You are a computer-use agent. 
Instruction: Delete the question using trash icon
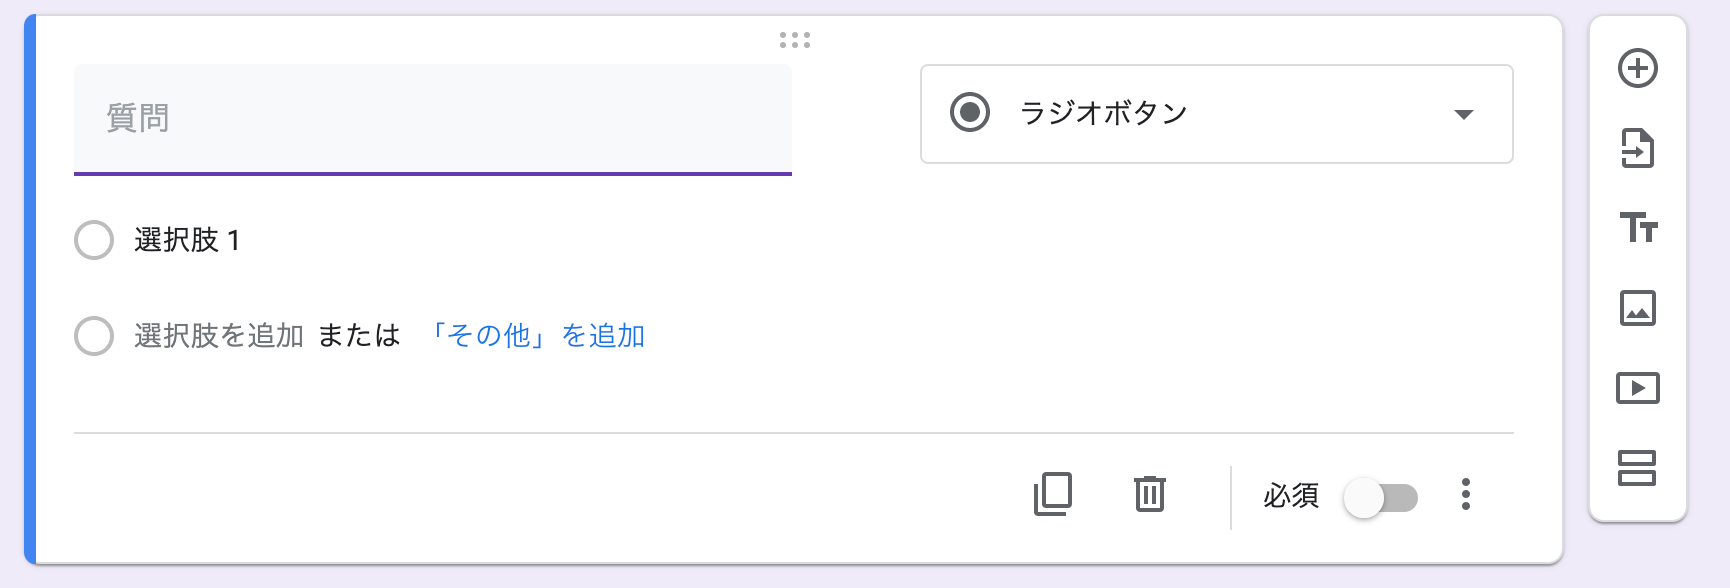1150,494
